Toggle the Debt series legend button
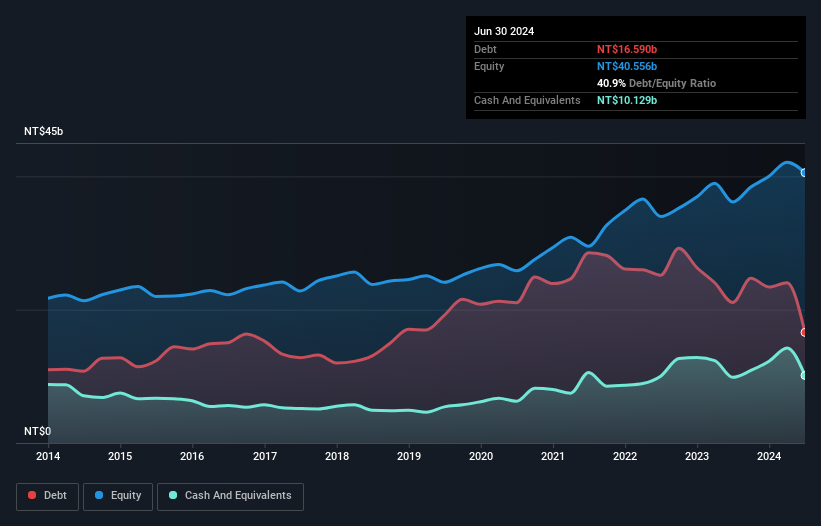Screen dimensions: 821x526 [x=47, y=496]
